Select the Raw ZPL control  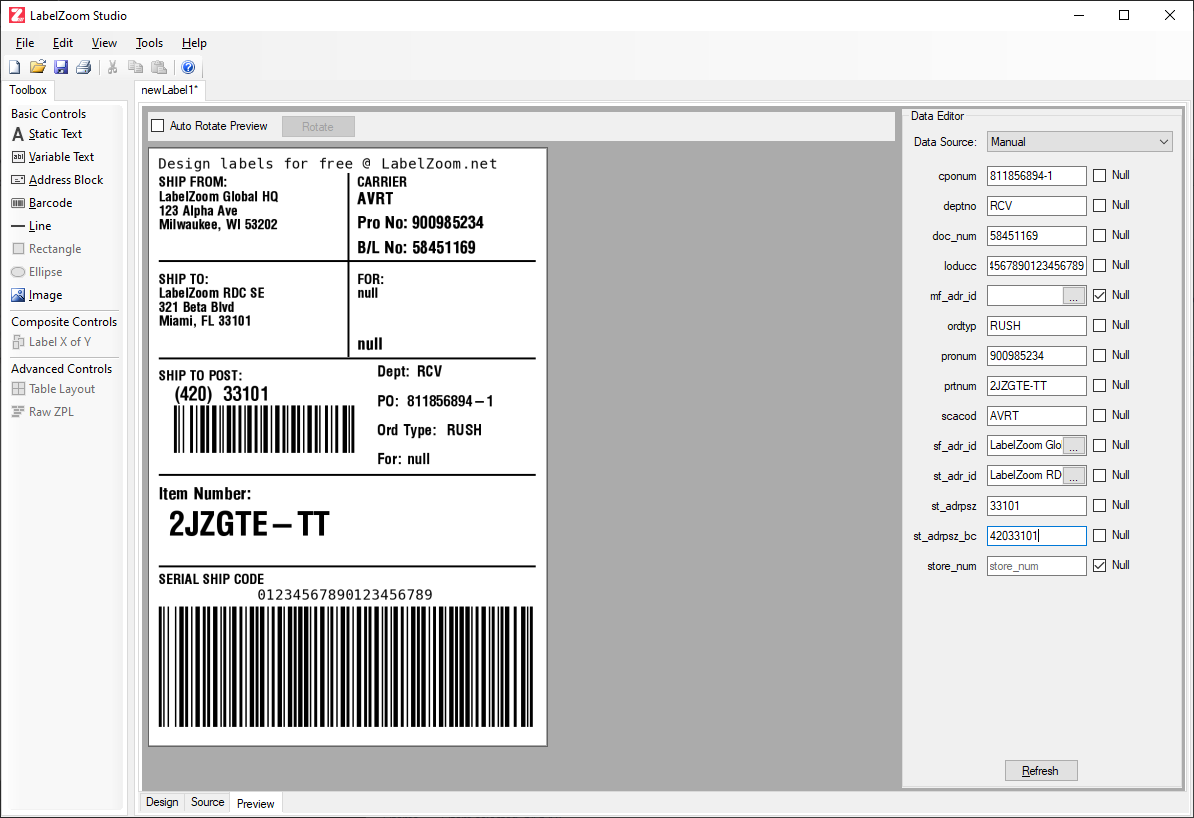point(43,411)
